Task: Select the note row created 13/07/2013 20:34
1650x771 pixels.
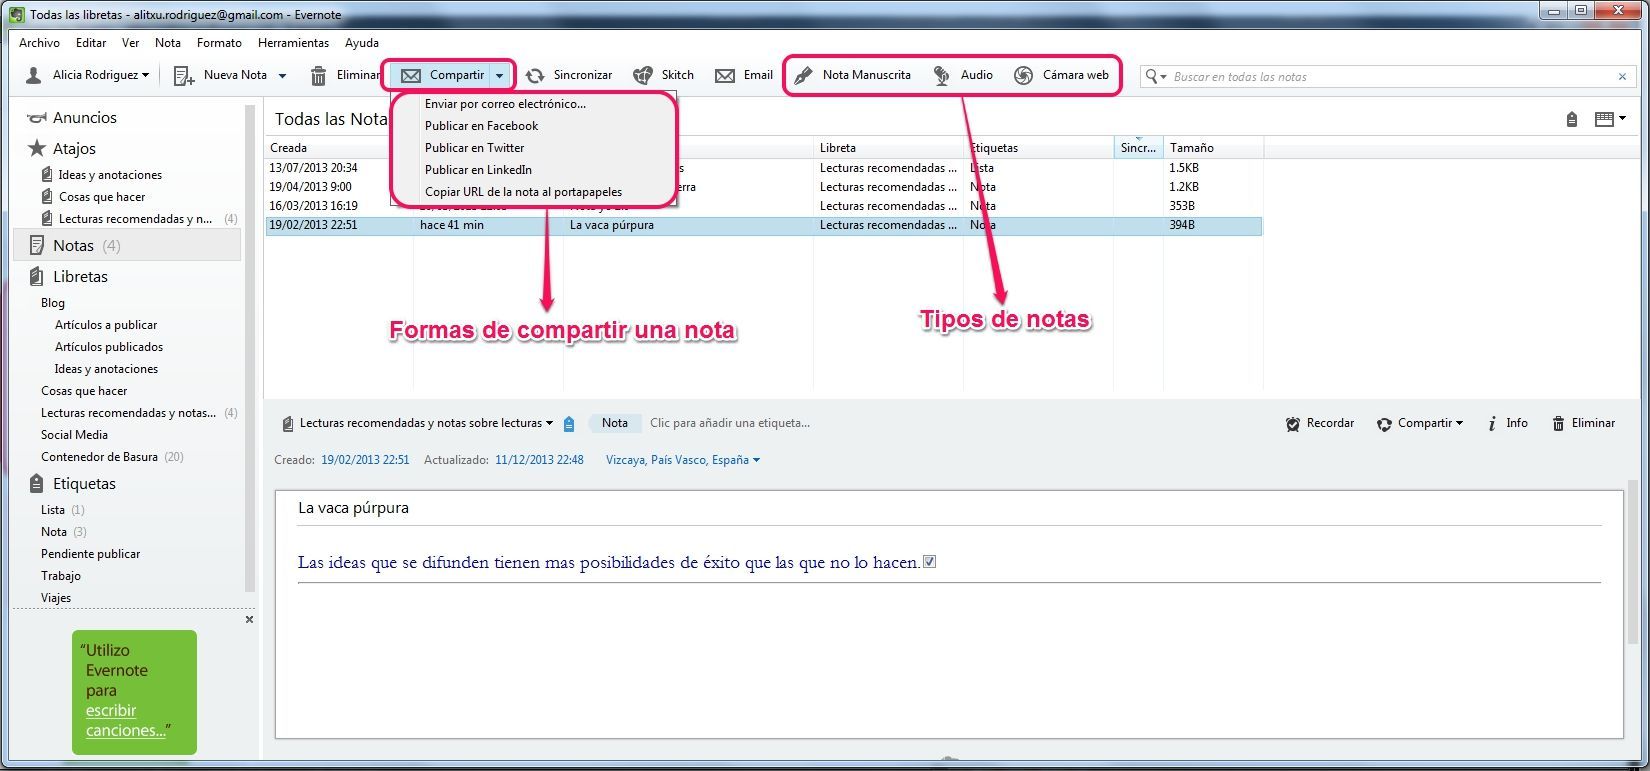Action: click(764, 168)
